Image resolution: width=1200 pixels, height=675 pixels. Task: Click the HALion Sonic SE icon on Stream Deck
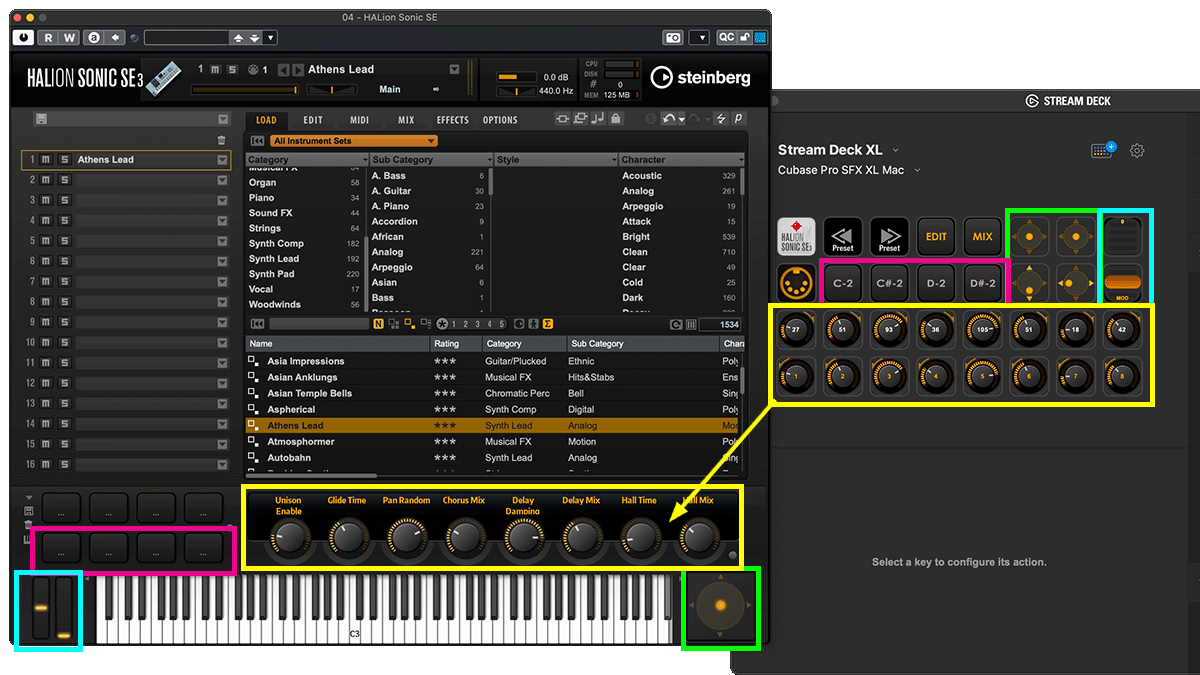(796, 236)
